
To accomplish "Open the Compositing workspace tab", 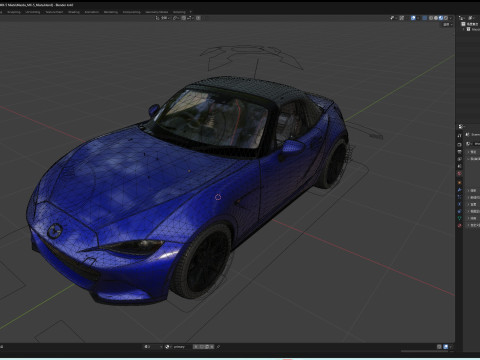I will (x=131, y=12).
